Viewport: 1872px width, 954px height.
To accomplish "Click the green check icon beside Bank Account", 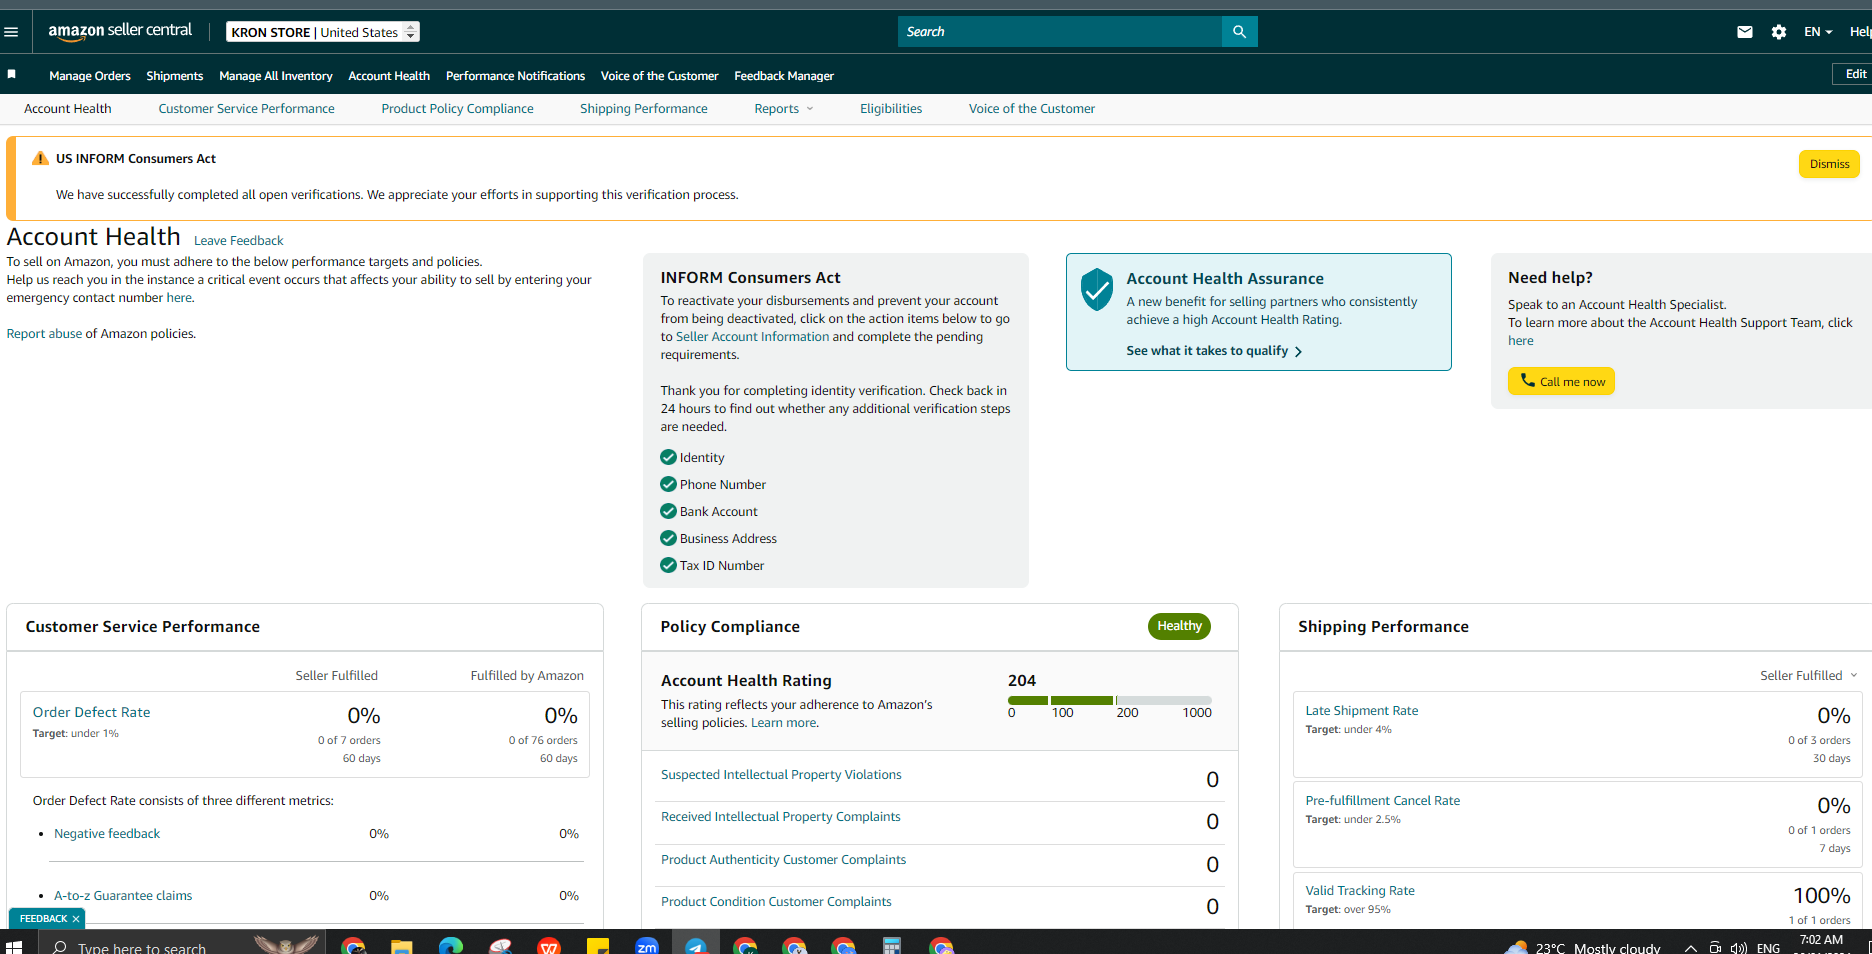I will coord(668,511).
